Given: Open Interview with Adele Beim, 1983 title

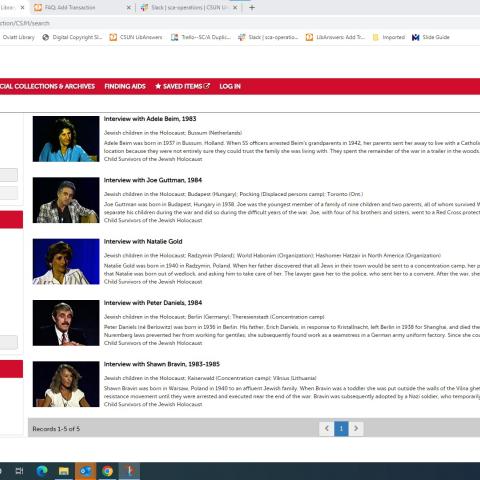Looking at the screenshot, I should pyautogui.click(x=150, y=119).
